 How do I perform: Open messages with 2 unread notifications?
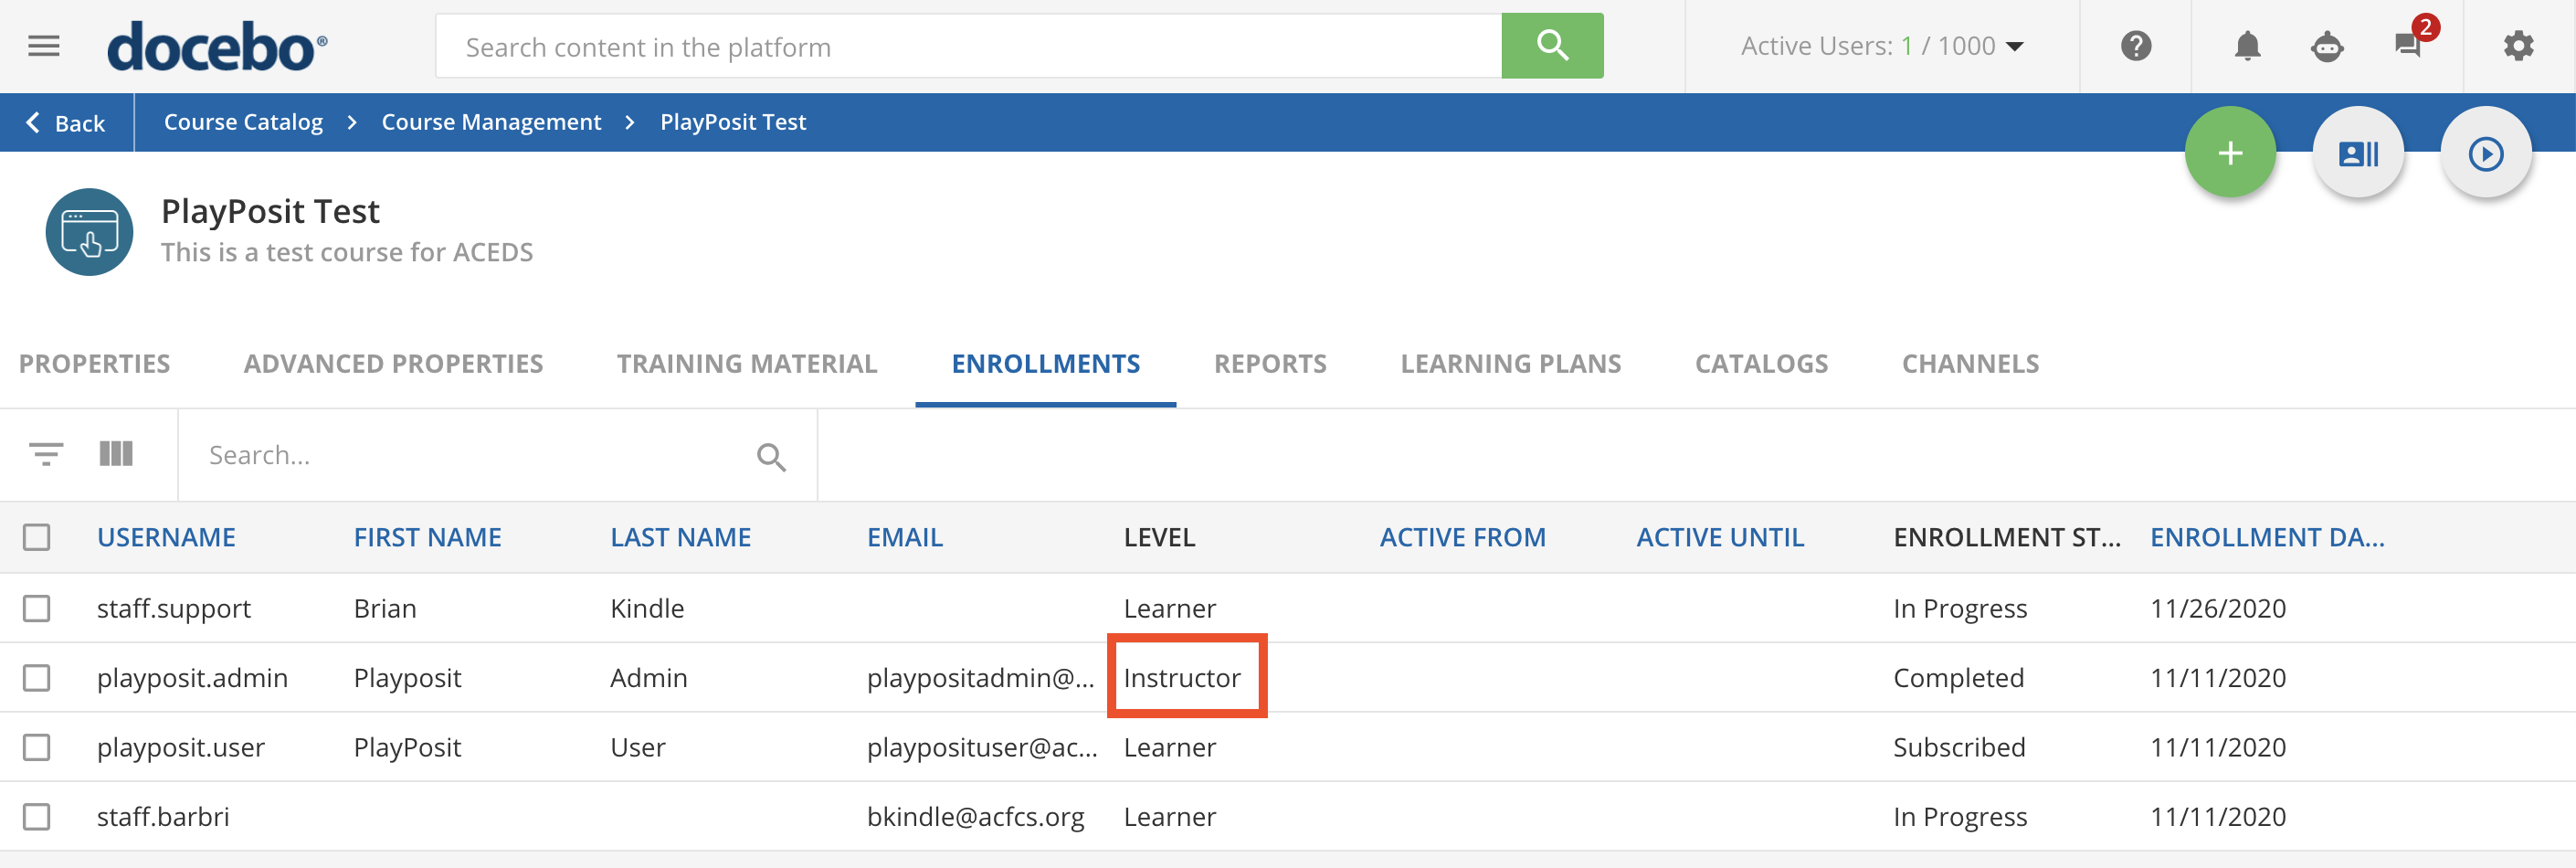click(2410, 46)
